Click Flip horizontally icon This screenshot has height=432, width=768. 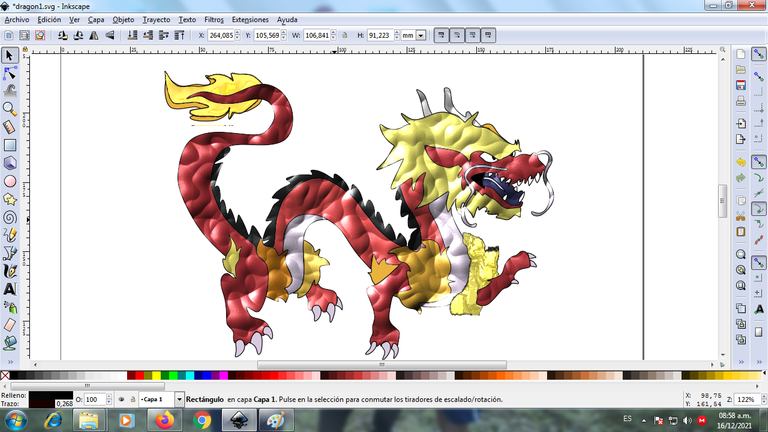94,35
